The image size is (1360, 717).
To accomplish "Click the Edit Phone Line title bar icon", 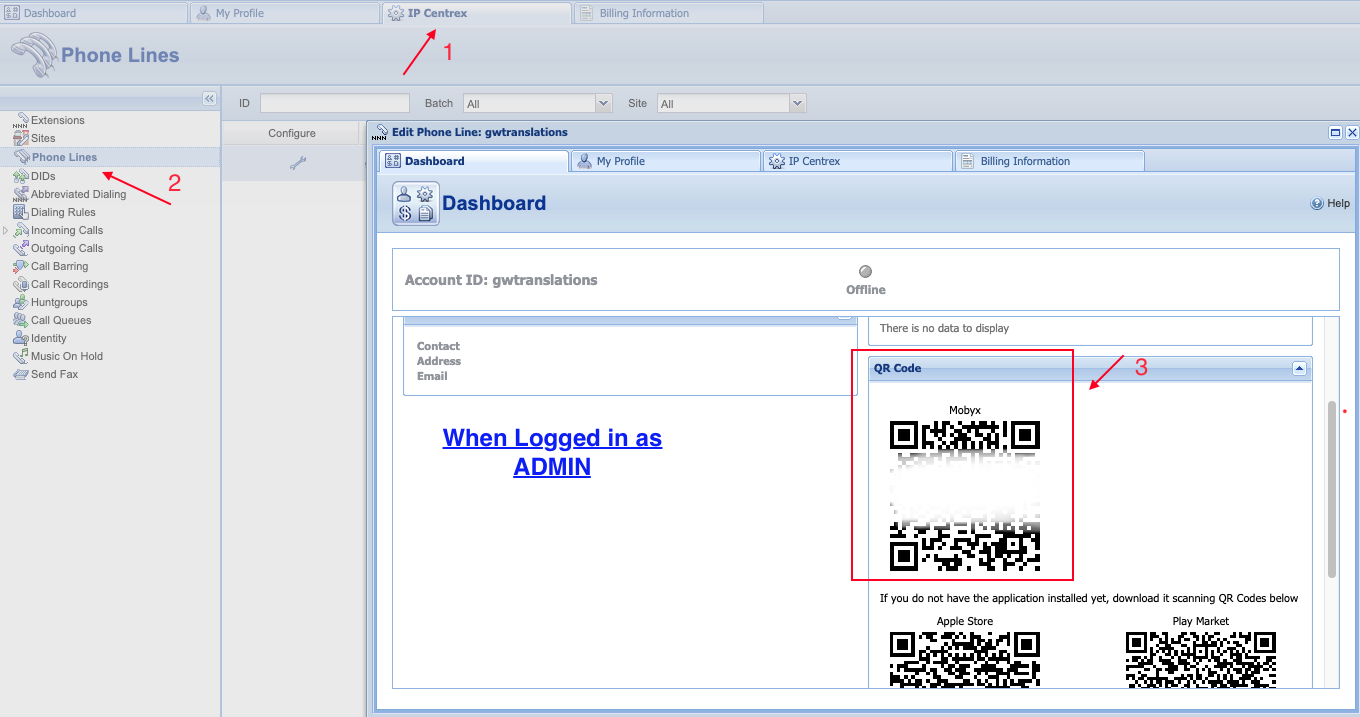I will [380, 132].
